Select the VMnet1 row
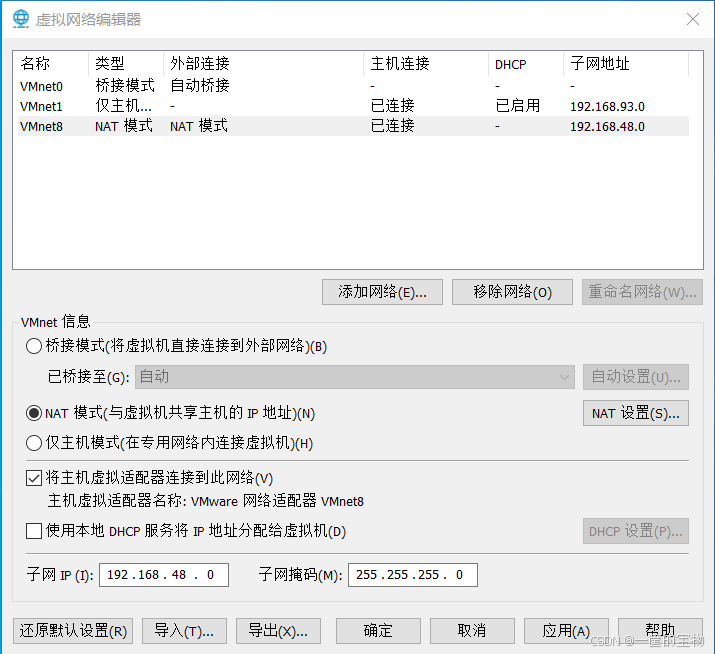 pyautogui.click(x=353, y=106)
